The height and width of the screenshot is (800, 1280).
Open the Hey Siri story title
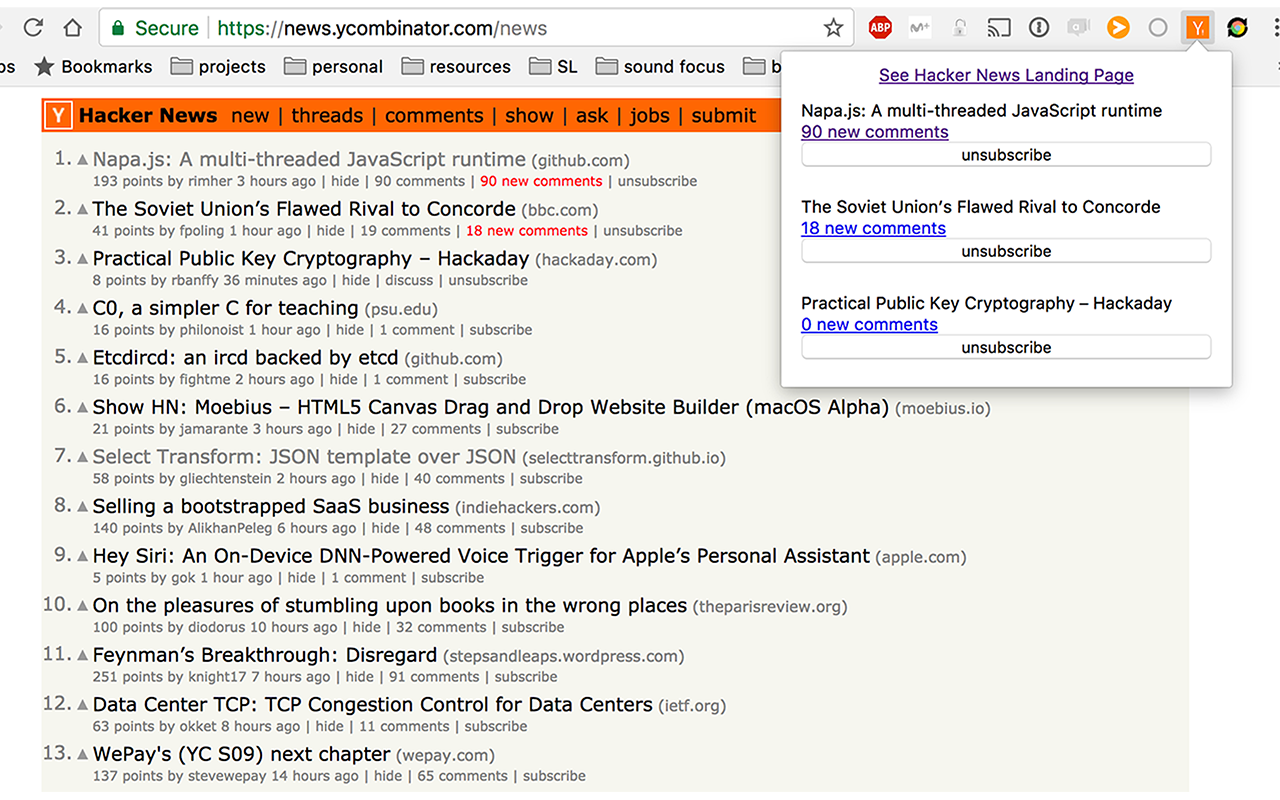pyautogui.click(x=481, y=556)
